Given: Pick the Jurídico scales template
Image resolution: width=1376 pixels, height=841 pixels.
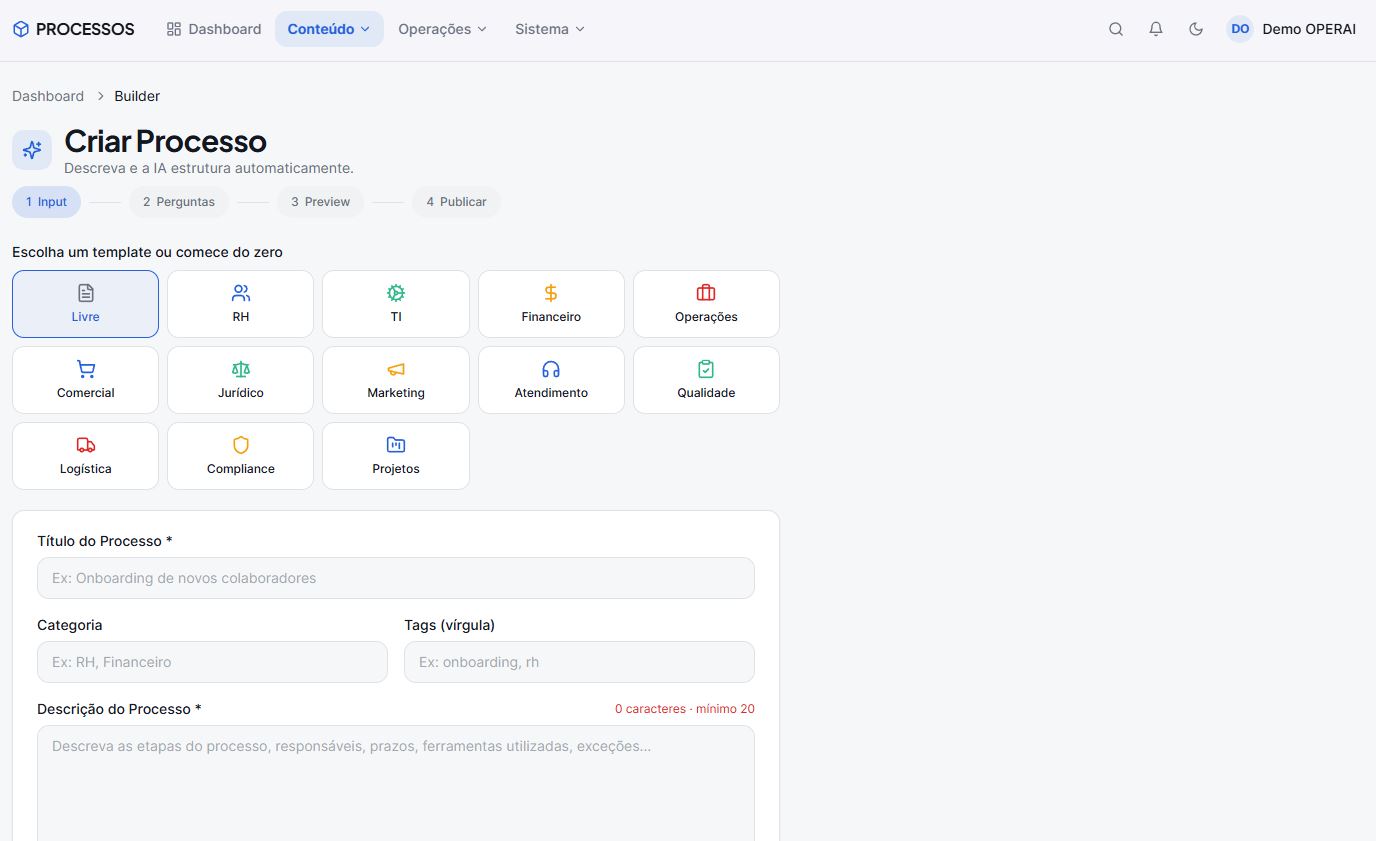Looking at the screenshot, I should [x=240, y=380].
